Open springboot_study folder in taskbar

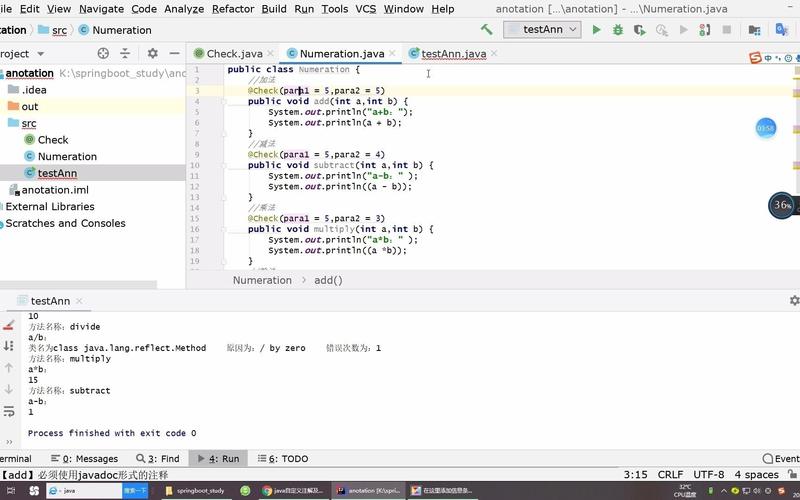pos(195,490)
